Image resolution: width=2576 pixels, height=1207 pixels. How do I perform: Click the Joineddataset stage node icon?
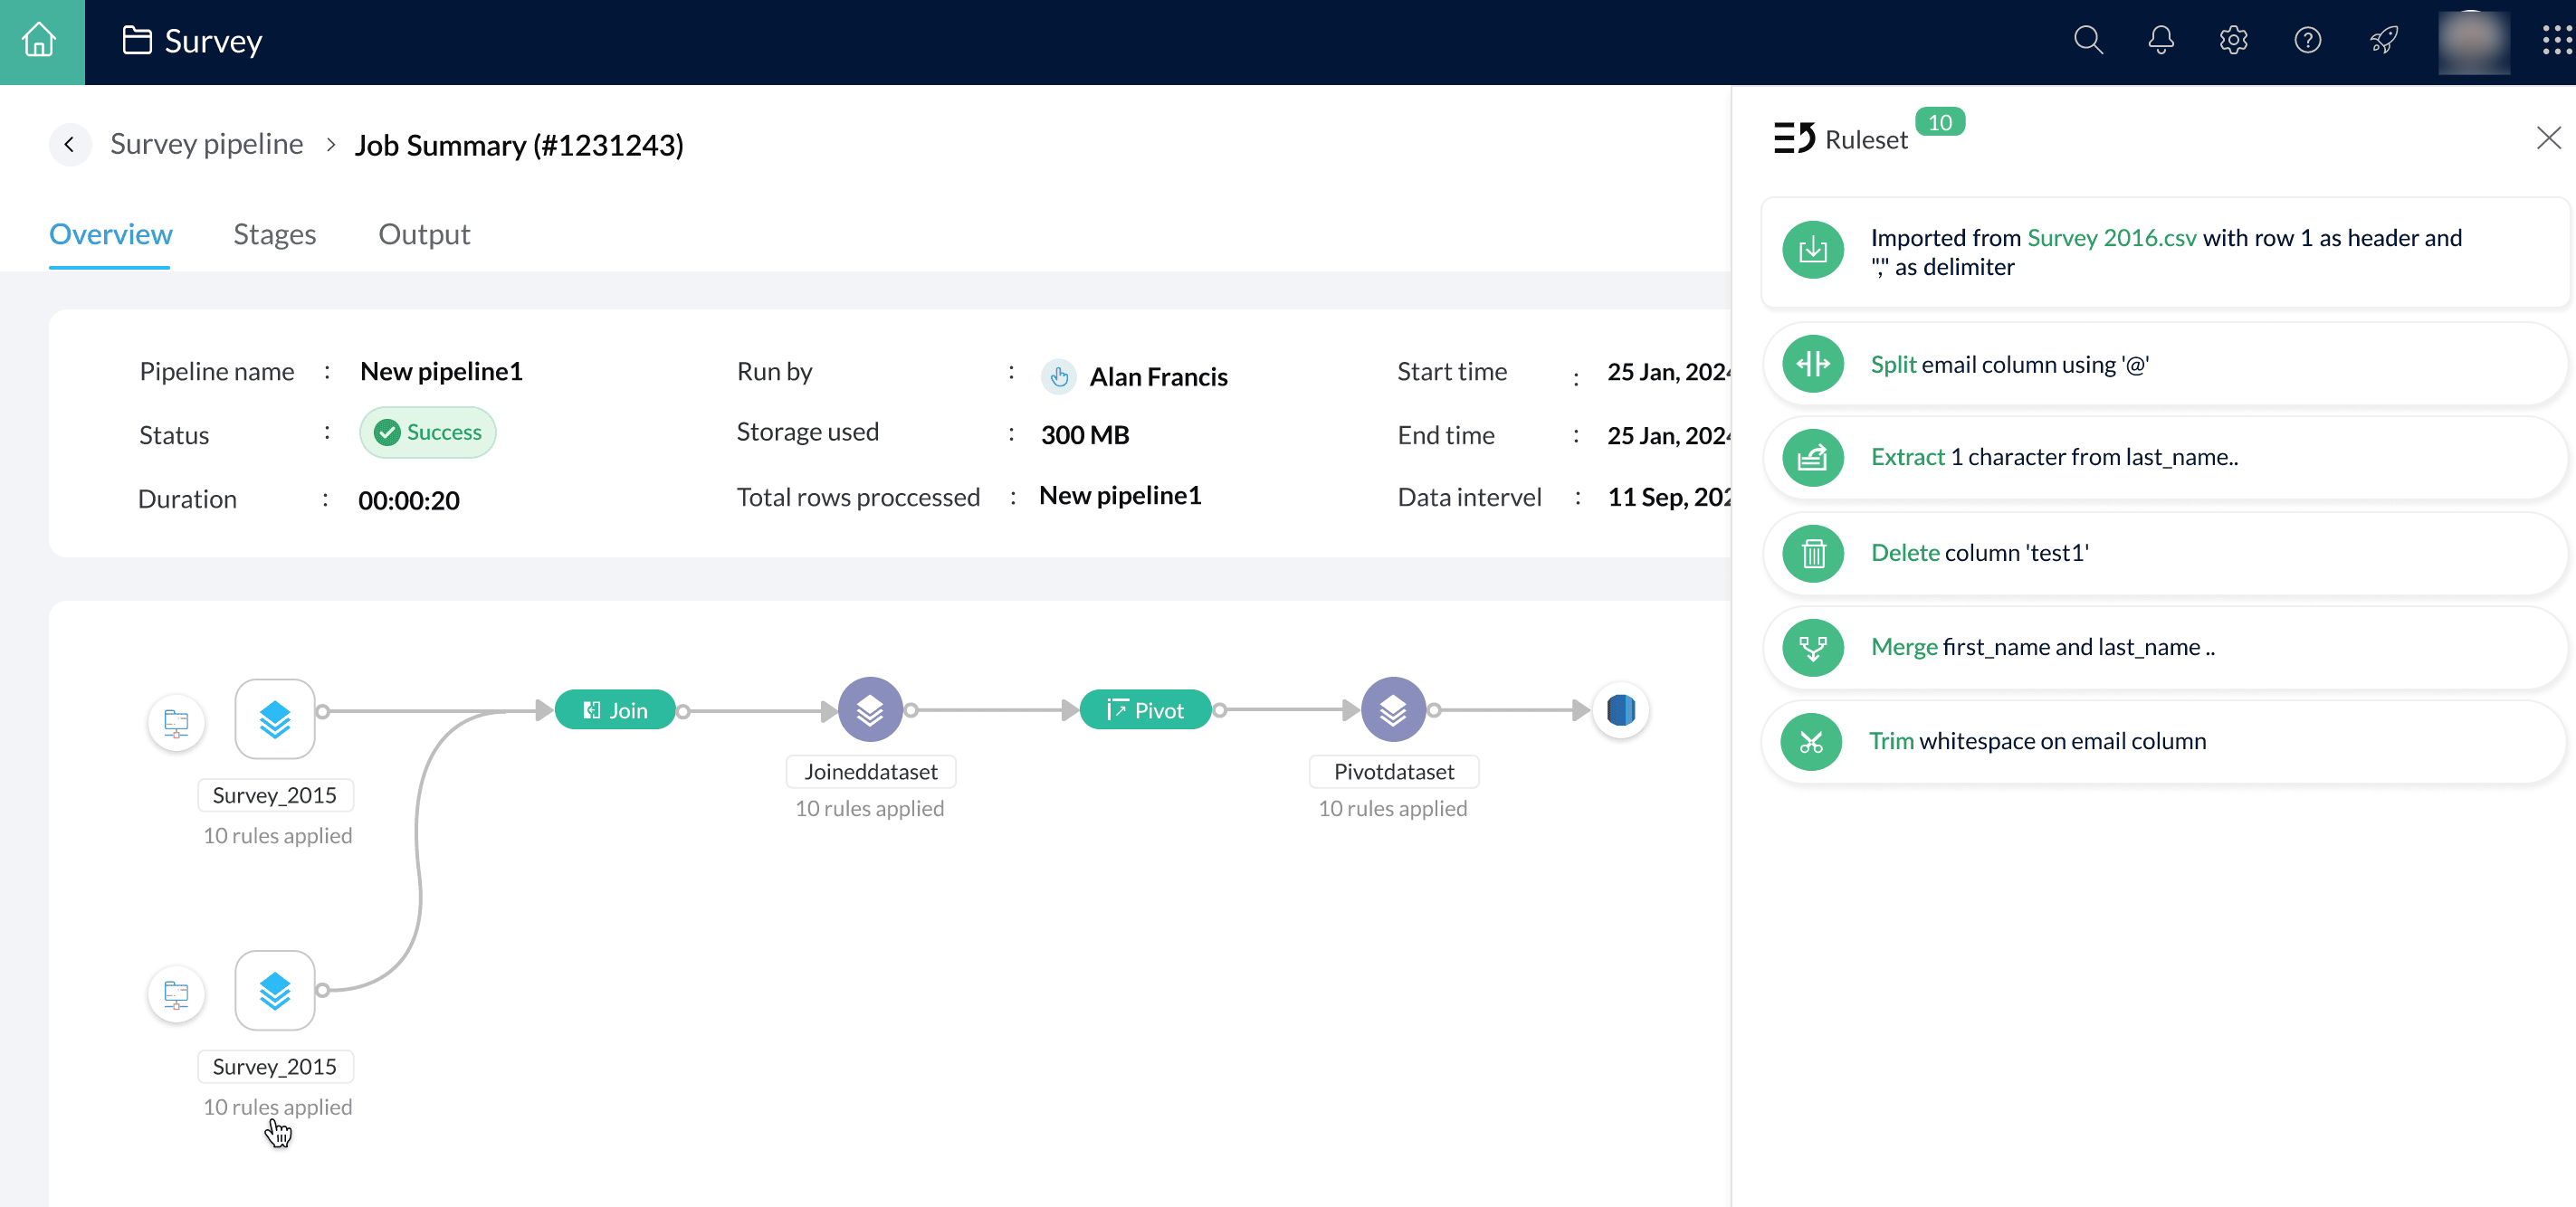click(x=870, y=710)
